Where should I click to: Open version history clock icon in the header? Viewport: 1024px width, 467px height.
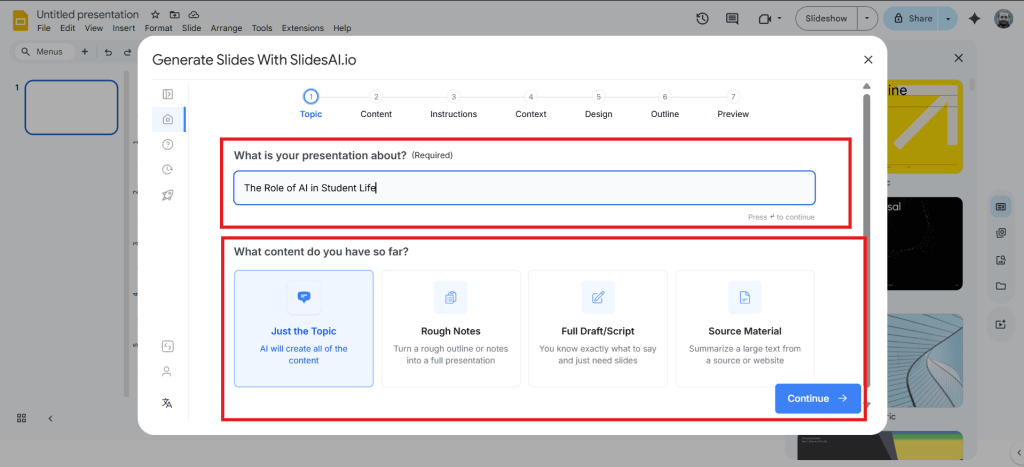point(702,19)
